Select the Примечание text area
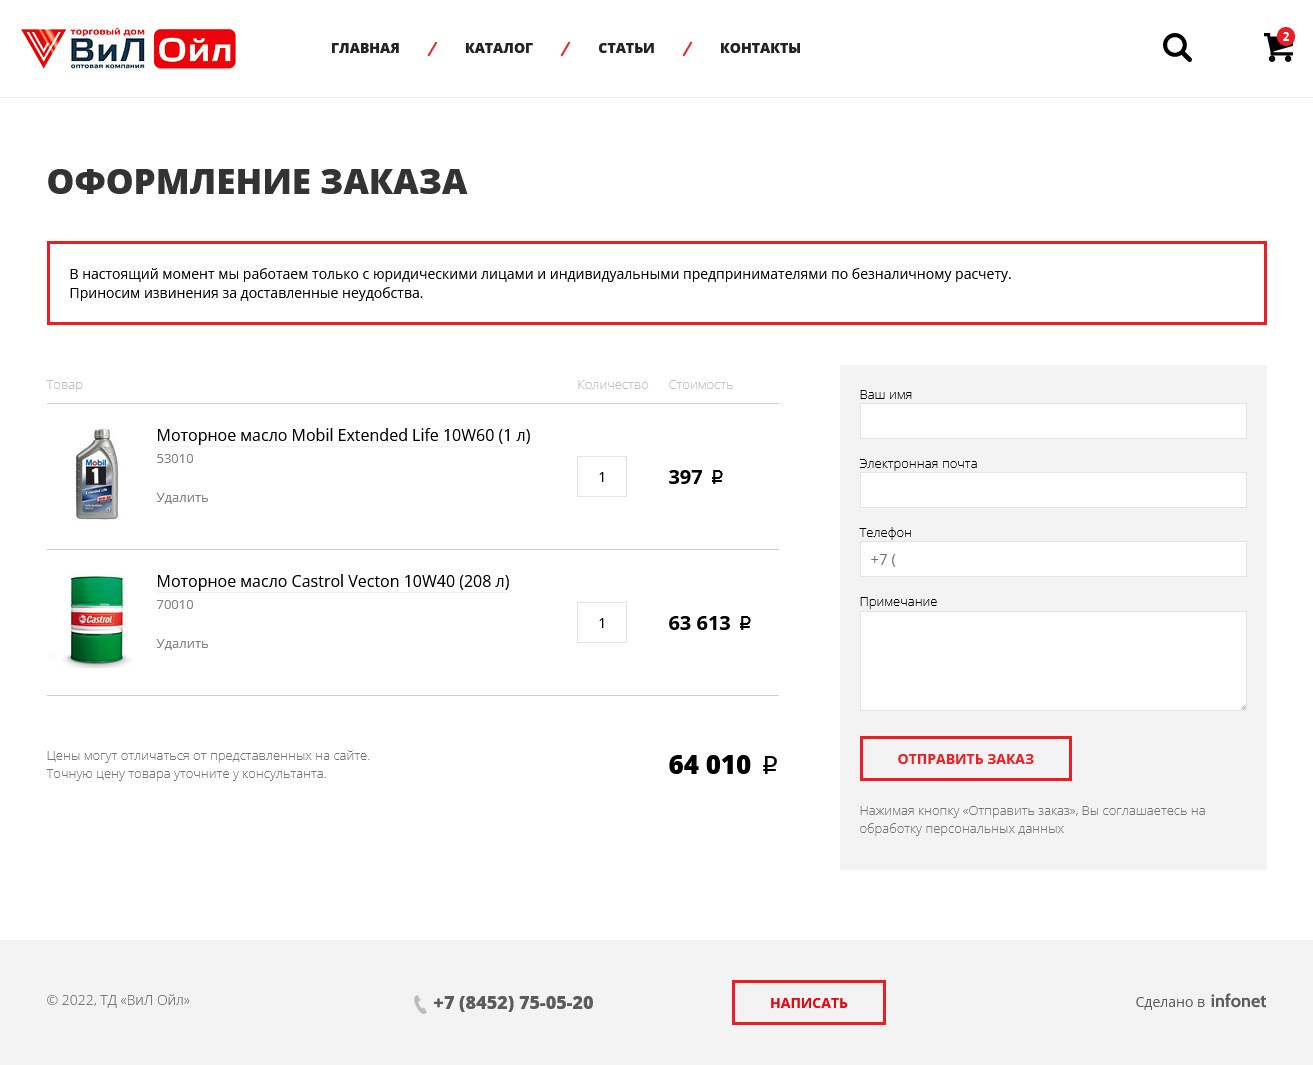 (1053, 660)
